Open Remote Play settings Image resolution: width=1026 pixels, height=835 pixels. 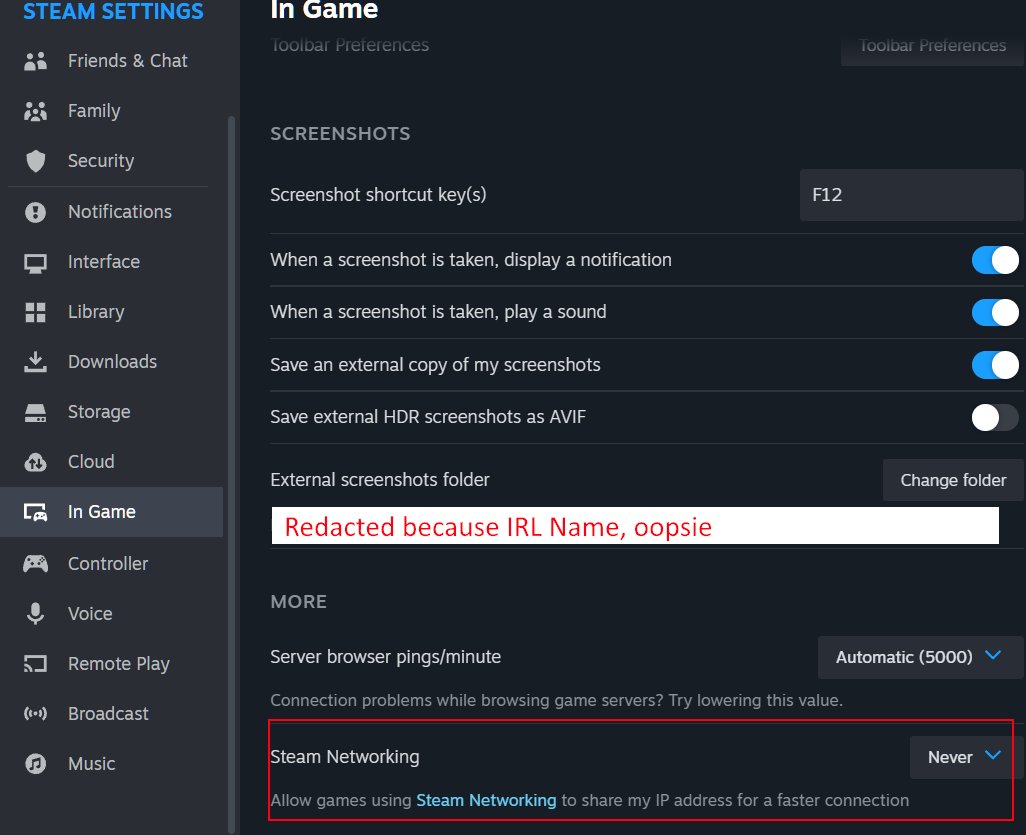111,664
